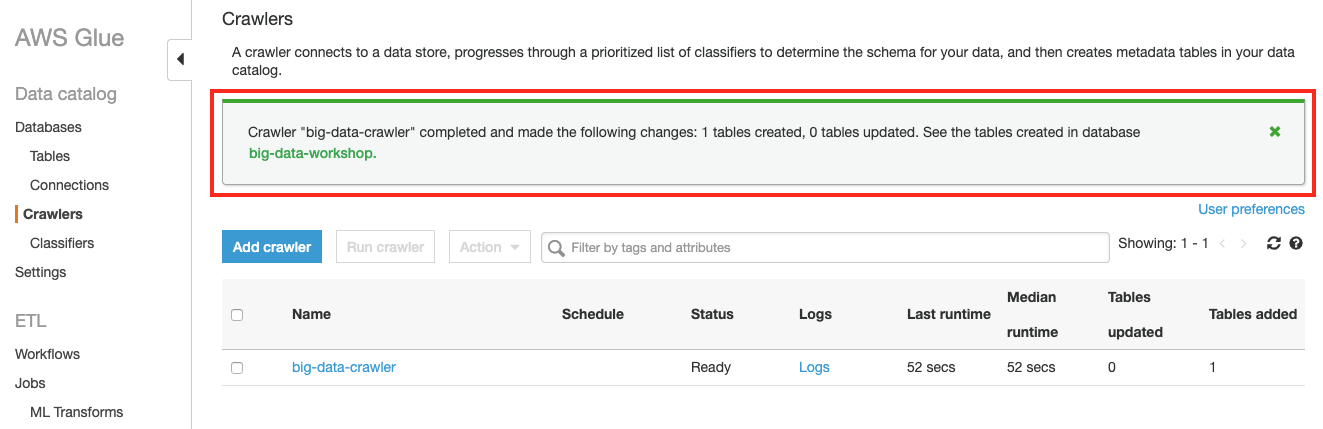The image size is (1323, 429).
Task: Navigate to Tables in Data catalog
Action: pos(50,156)
